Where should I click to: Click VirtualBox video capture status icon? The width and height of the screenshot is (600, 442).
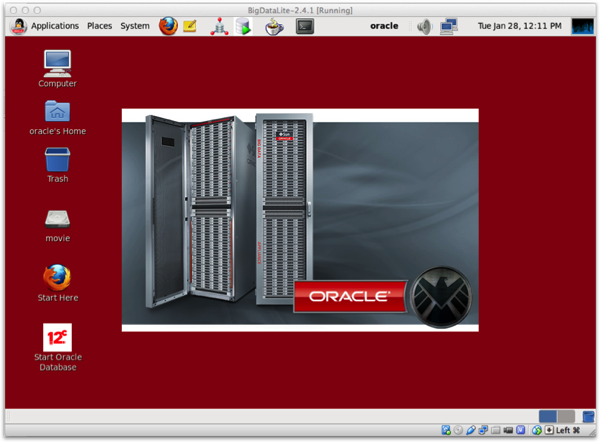(508, 431)
